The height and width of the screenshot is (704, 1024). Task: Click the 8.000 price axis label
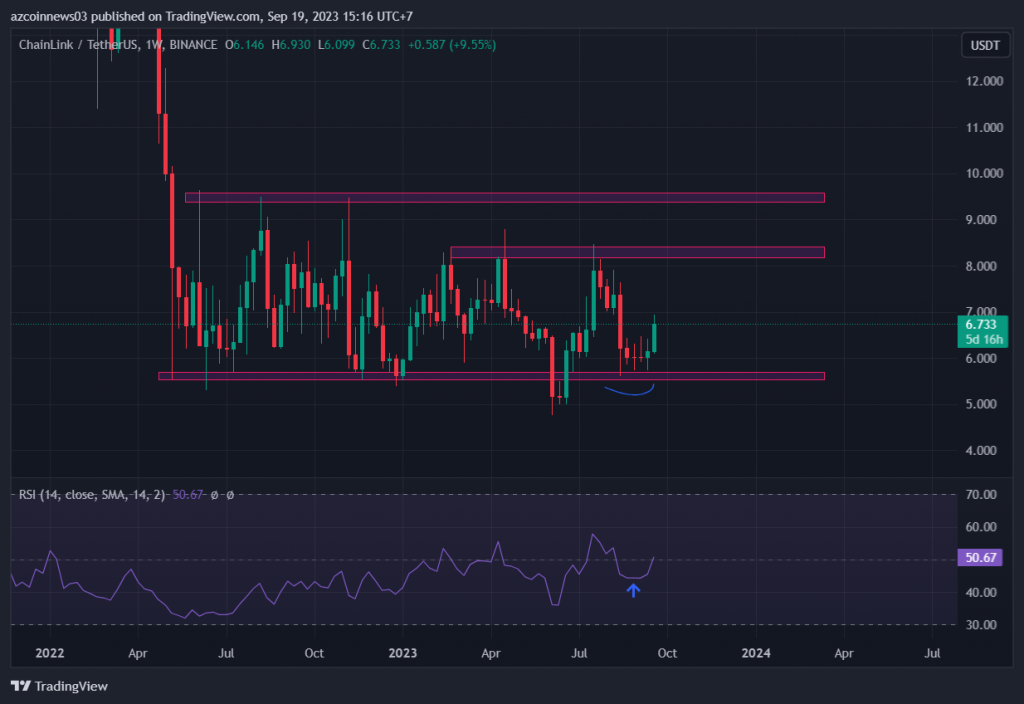984,266
